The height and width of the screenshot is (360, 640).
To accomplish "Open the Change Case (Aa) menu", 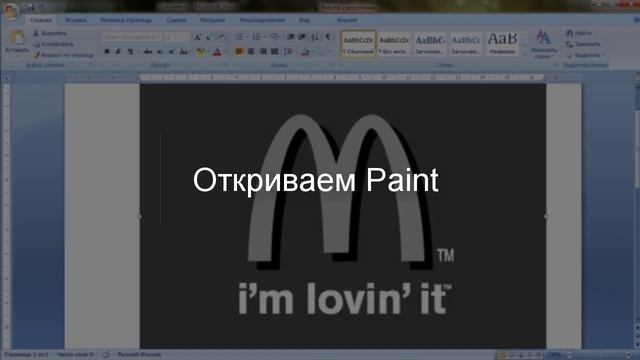I will pyautogui.click(x=184, y=52).
